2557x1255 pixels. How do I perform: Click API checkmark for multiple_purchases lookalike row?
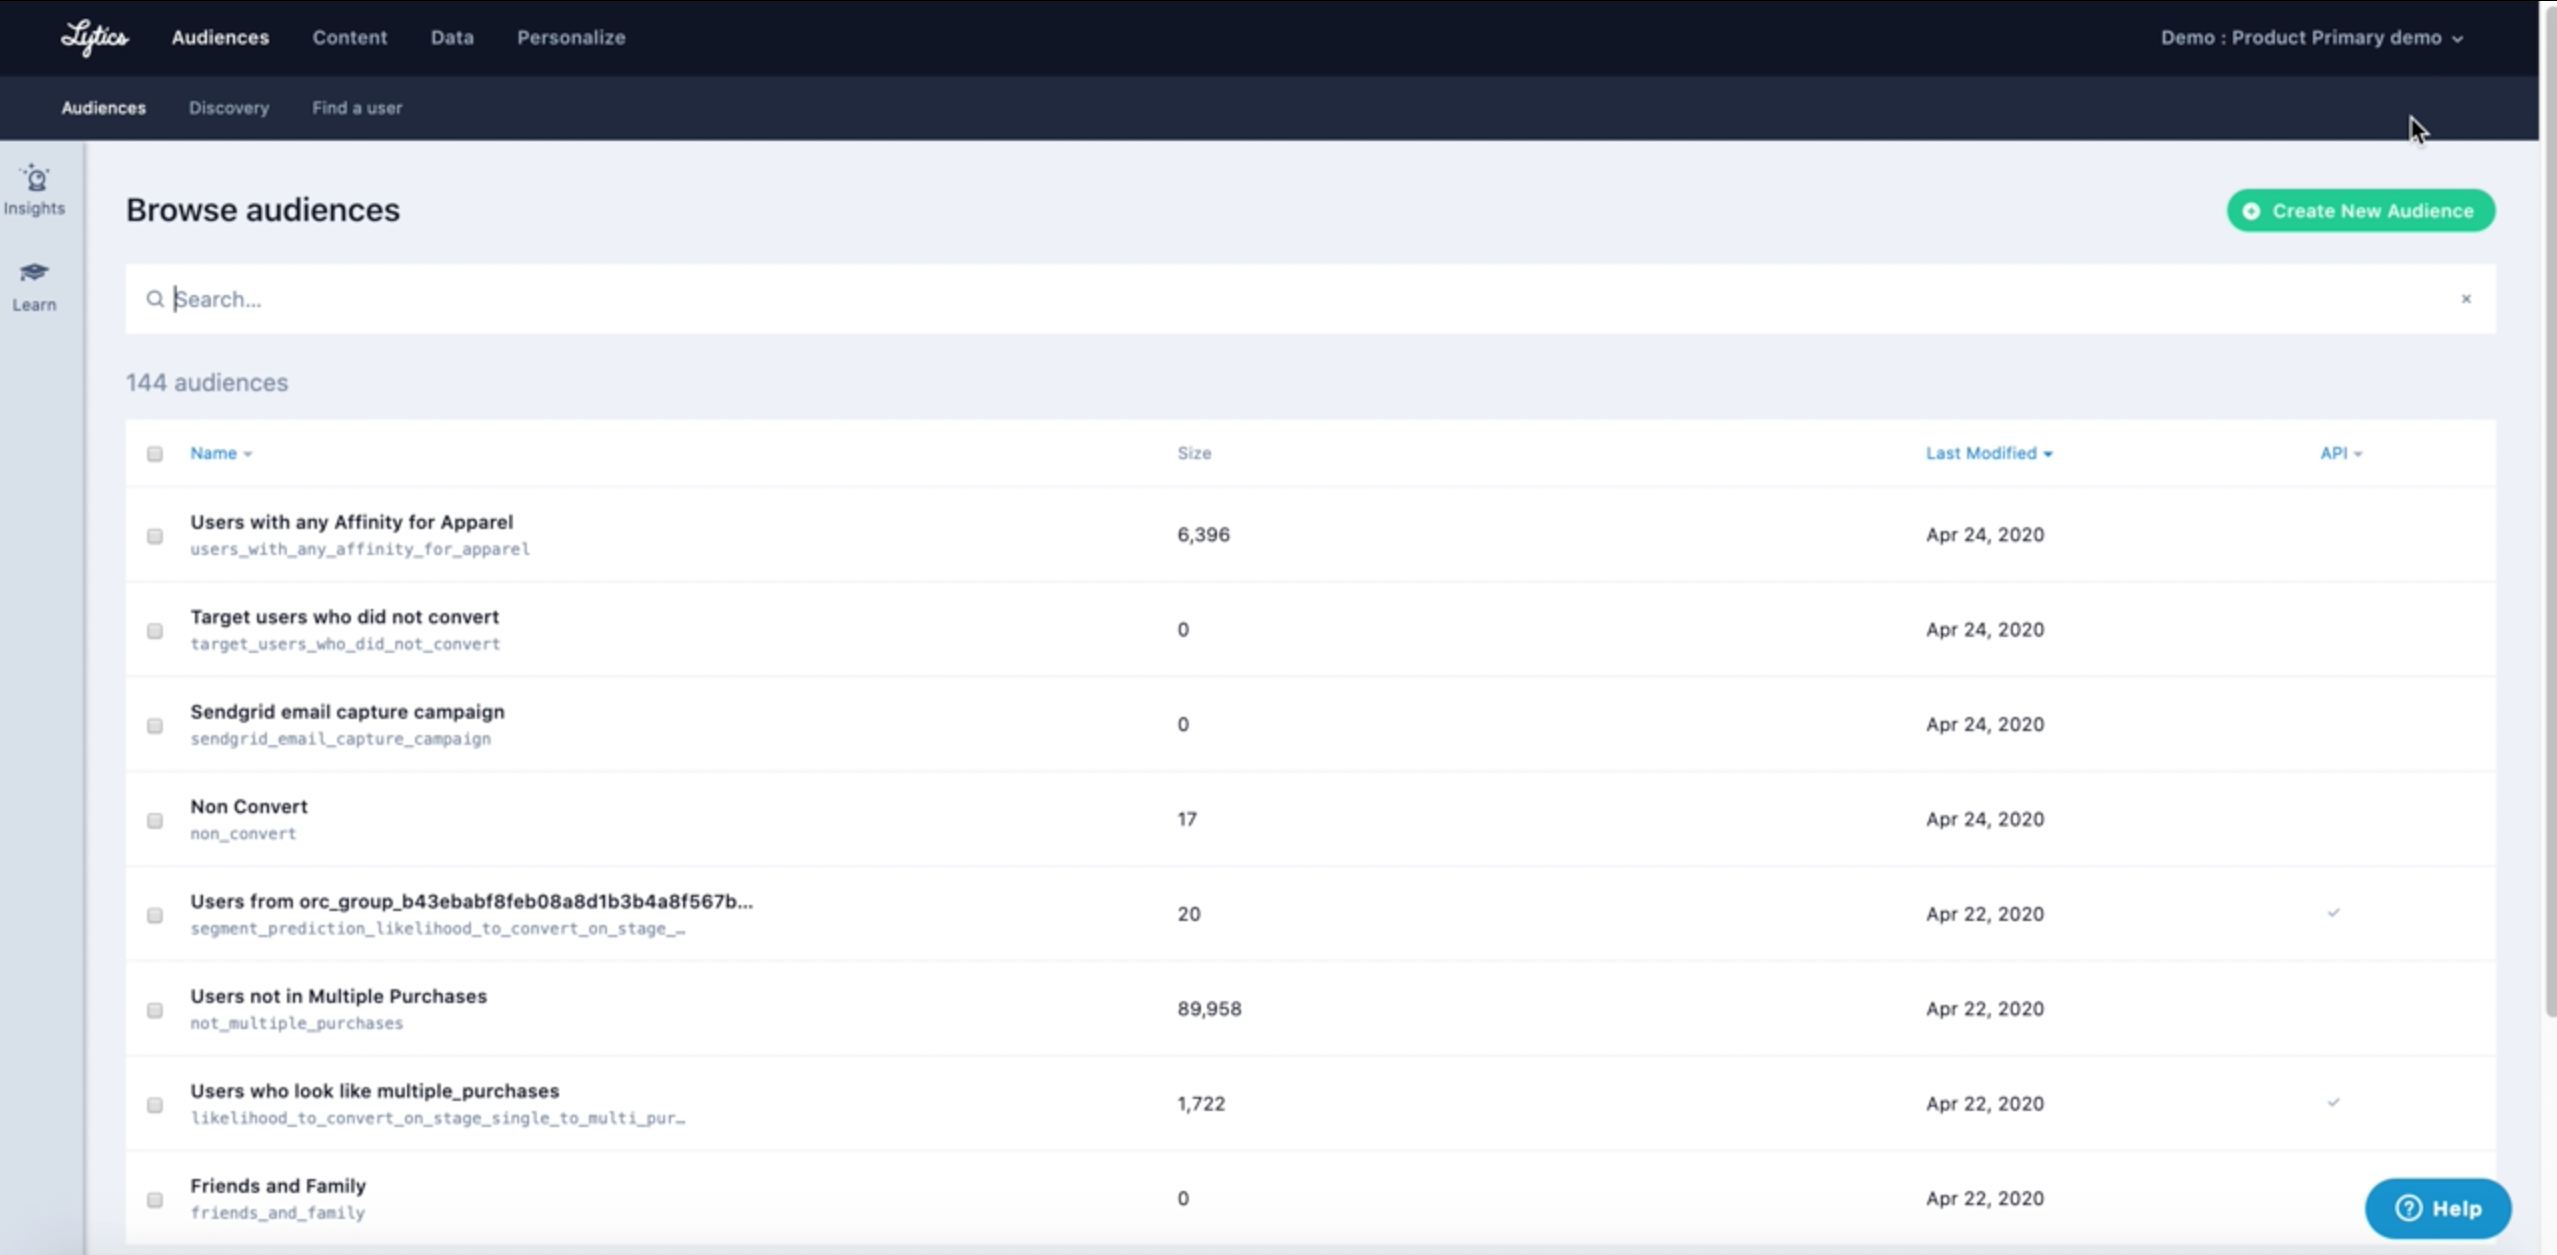(x=2332, y=1103)
